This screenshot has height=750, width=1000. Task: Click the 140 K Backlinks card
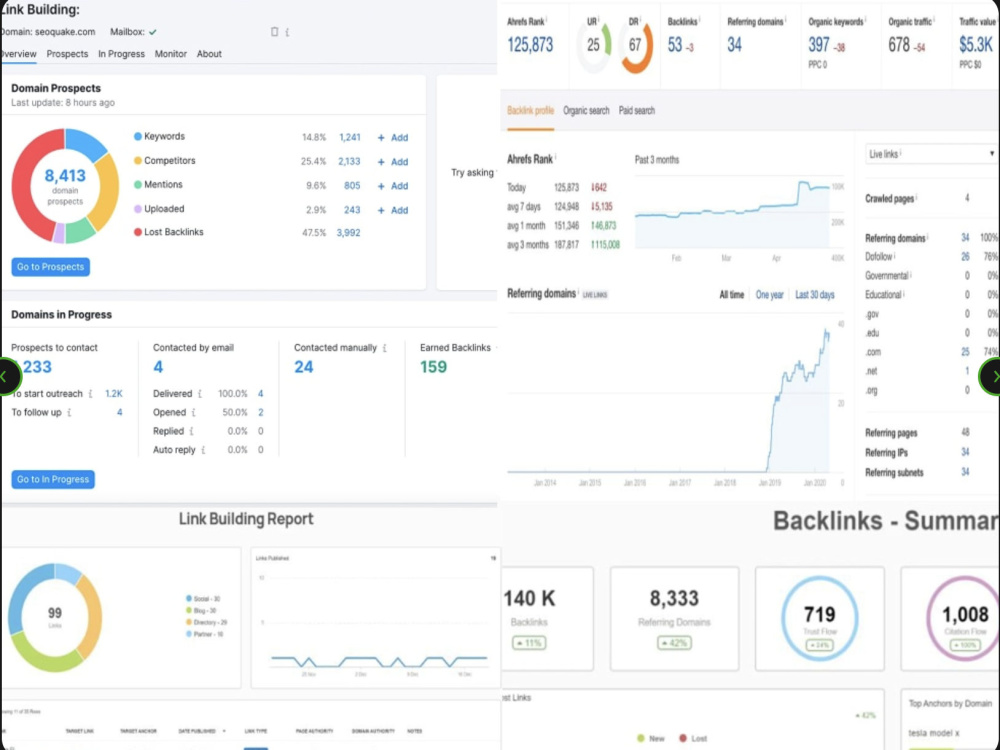[x=548, y=618]
